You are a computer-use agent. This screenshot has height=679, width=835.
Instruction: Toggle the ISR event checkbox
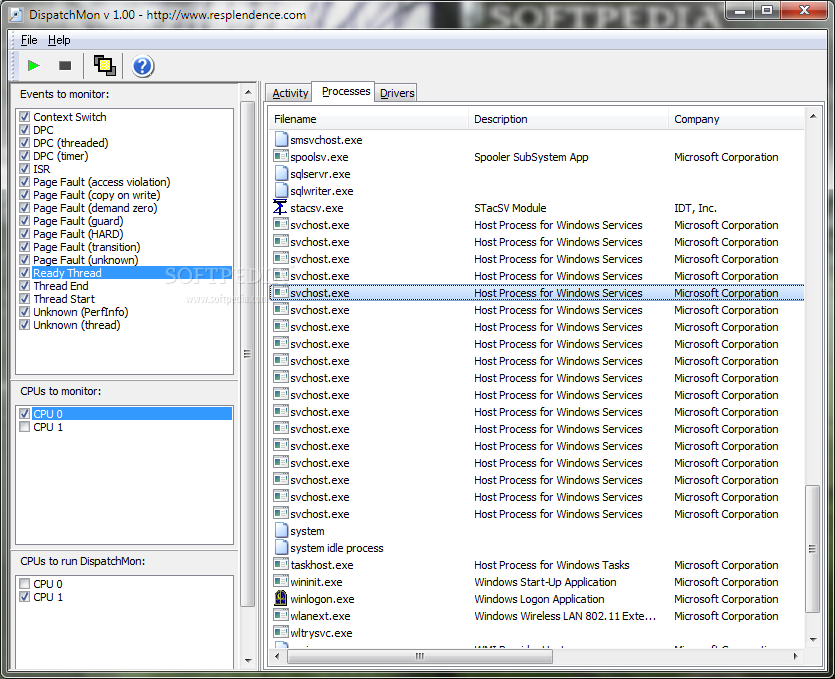pyautogui.click(x=24, y=169)
